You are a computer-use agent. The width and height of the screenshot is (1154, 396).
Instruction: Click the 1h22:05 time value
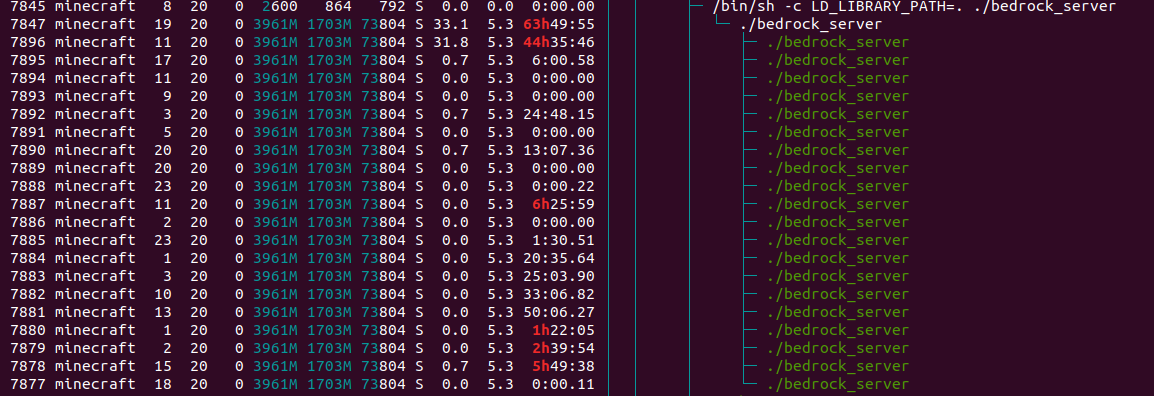pos(563,330)
